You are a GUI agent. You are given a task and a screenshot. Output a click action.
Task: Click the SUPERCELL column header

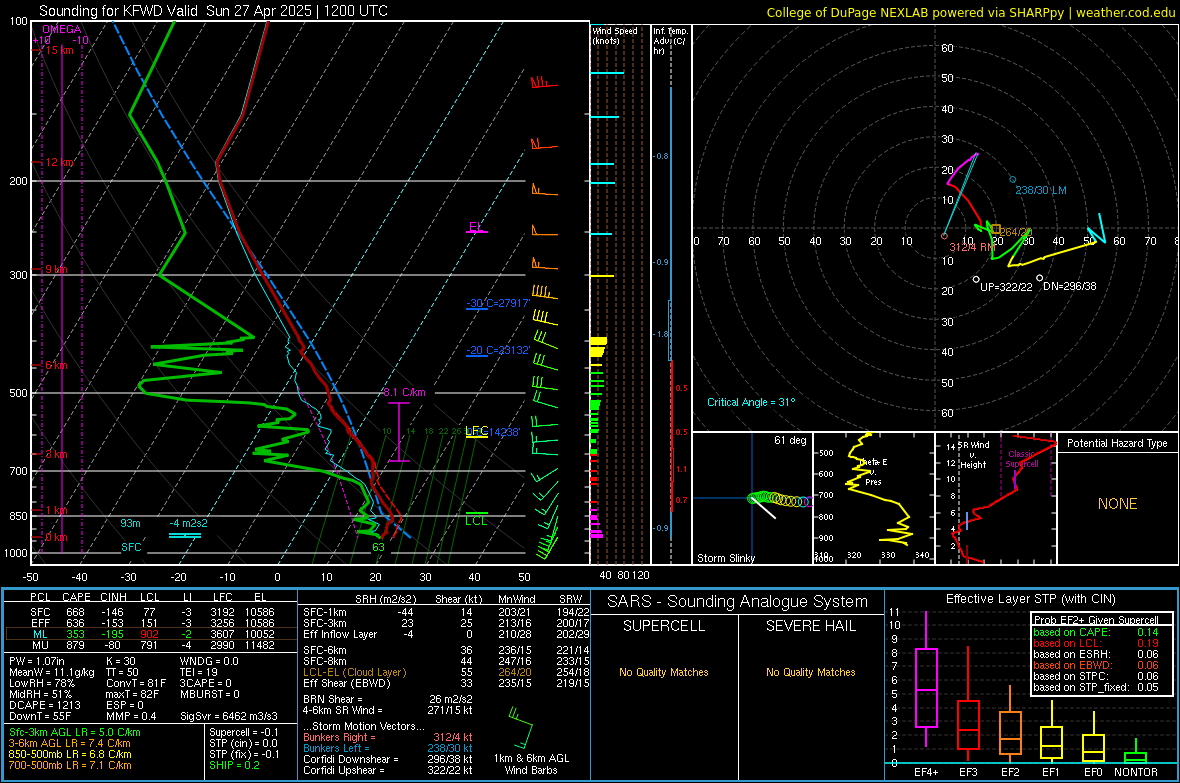pos(664,626)
